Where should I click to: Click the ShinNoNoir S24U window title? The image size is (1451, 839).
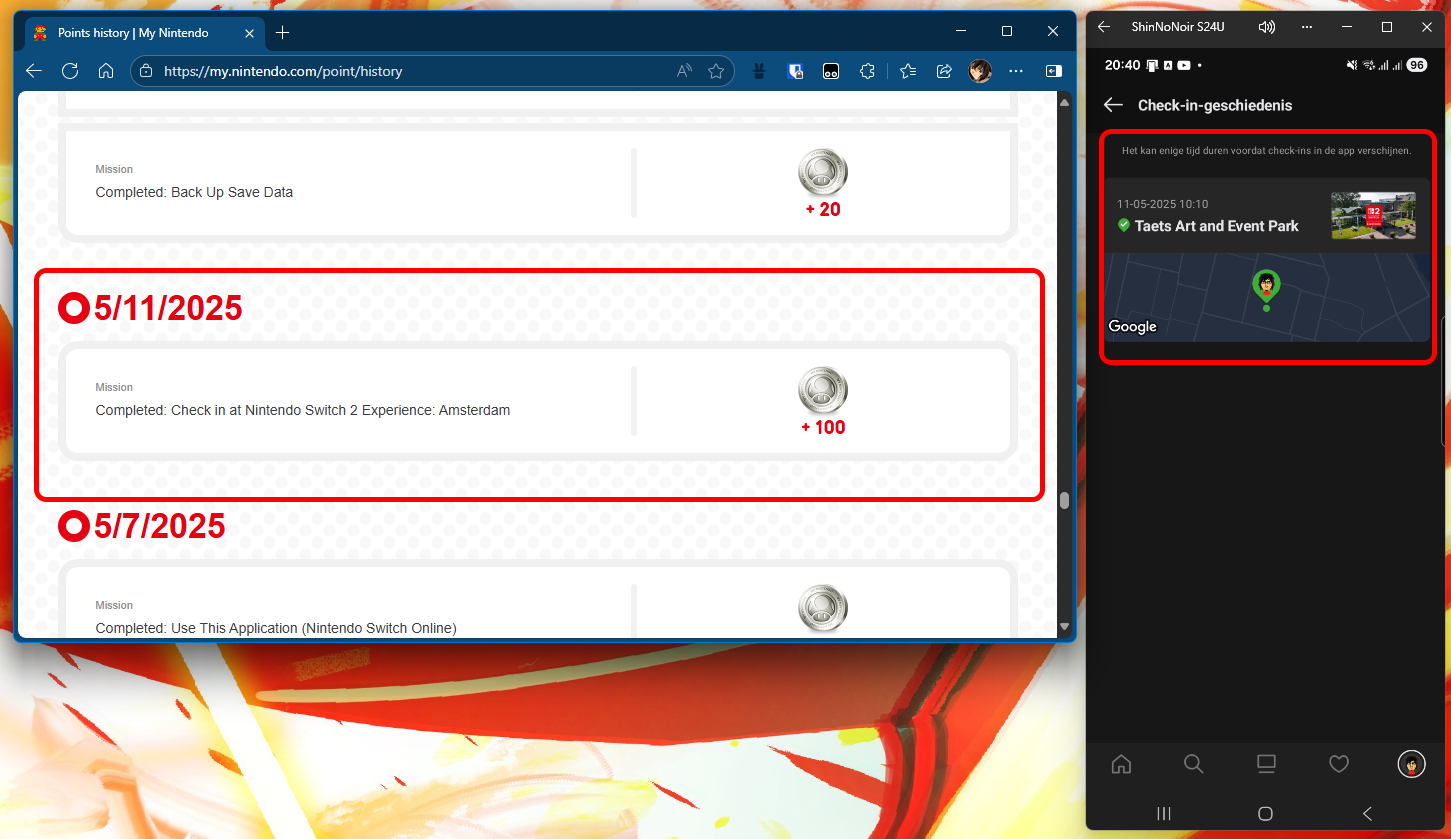coord(1180,27)
